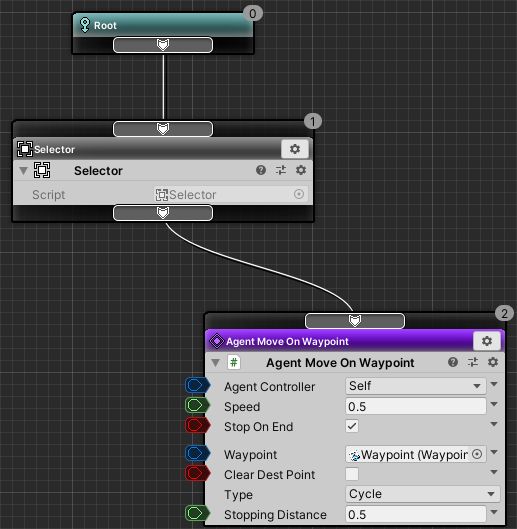Click the blue Waypoint variable port
Image resolution: width=517 pixels, height=529 pixels.
197,453
